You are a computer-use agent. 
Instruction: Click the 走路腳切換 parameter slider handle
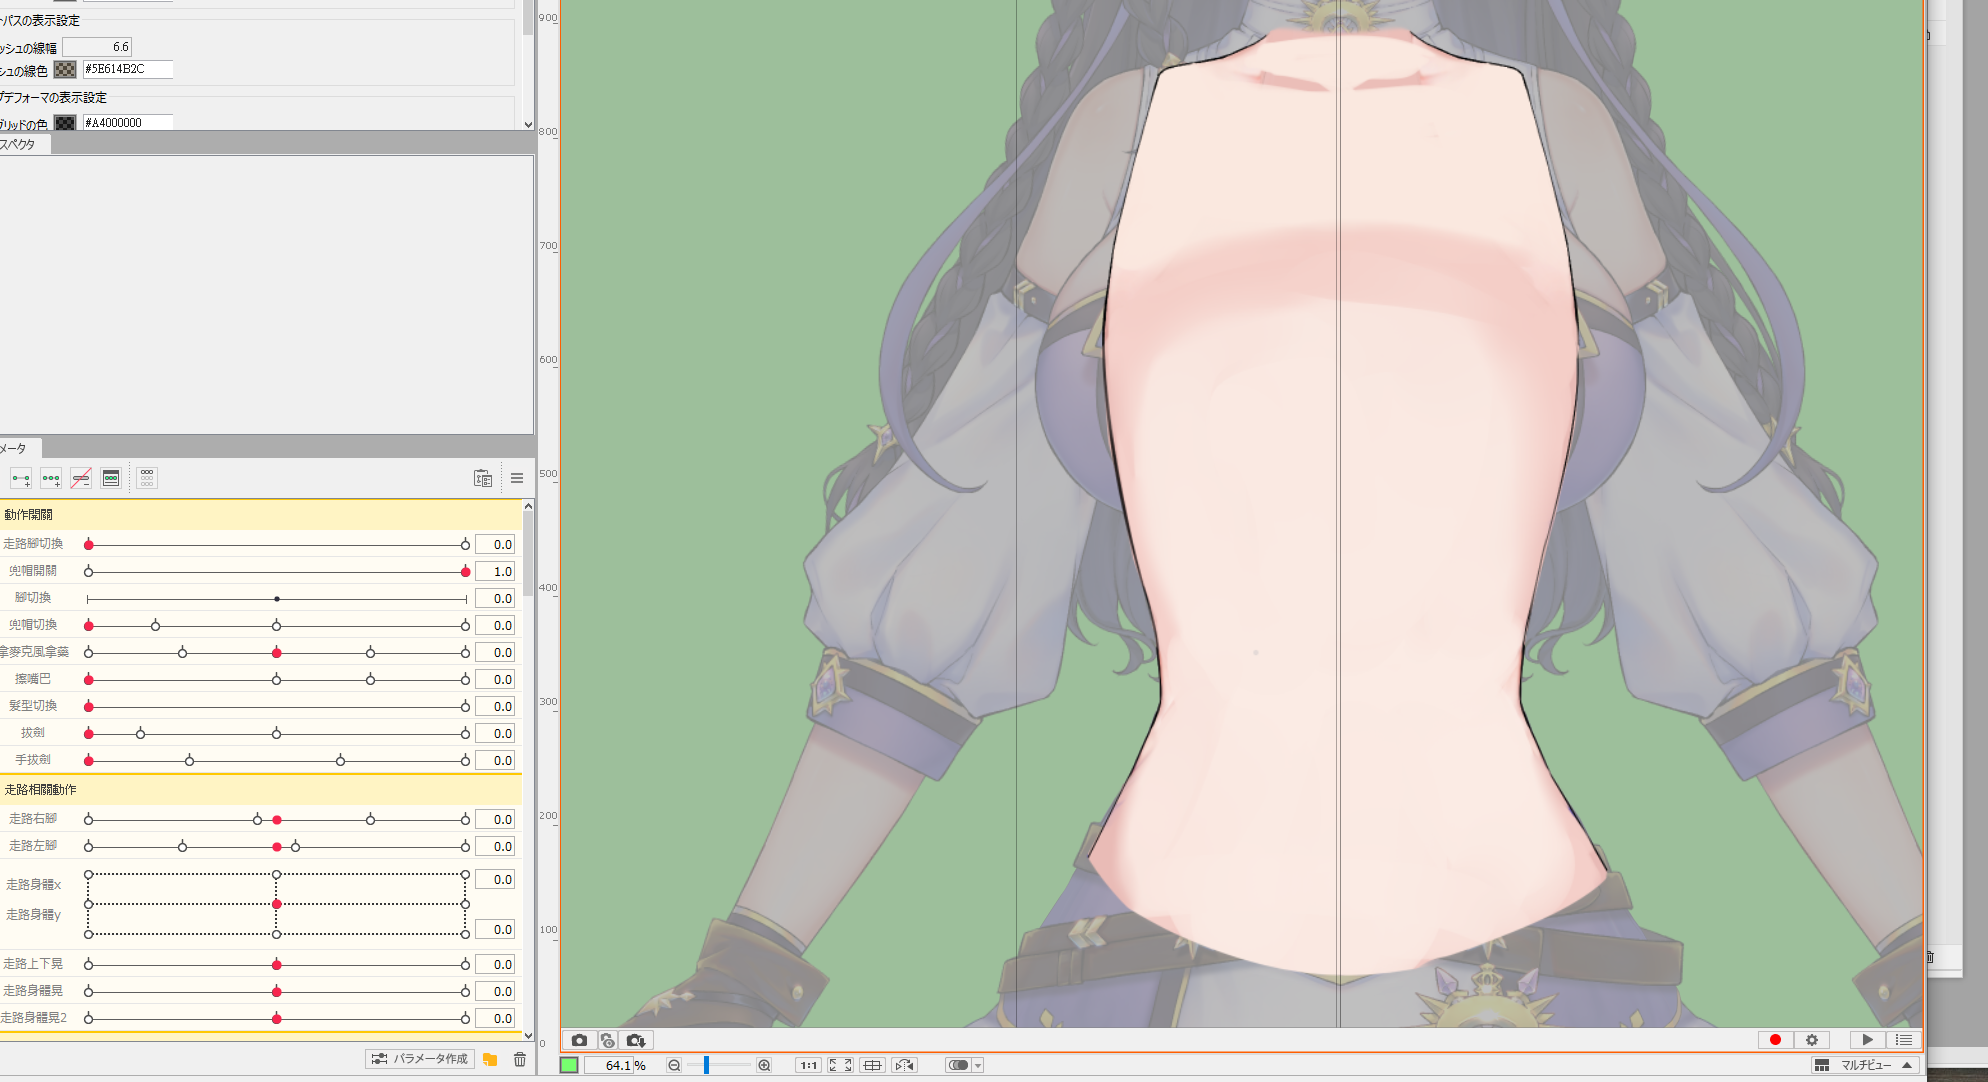pyautogui.click(x=89, y=545)
